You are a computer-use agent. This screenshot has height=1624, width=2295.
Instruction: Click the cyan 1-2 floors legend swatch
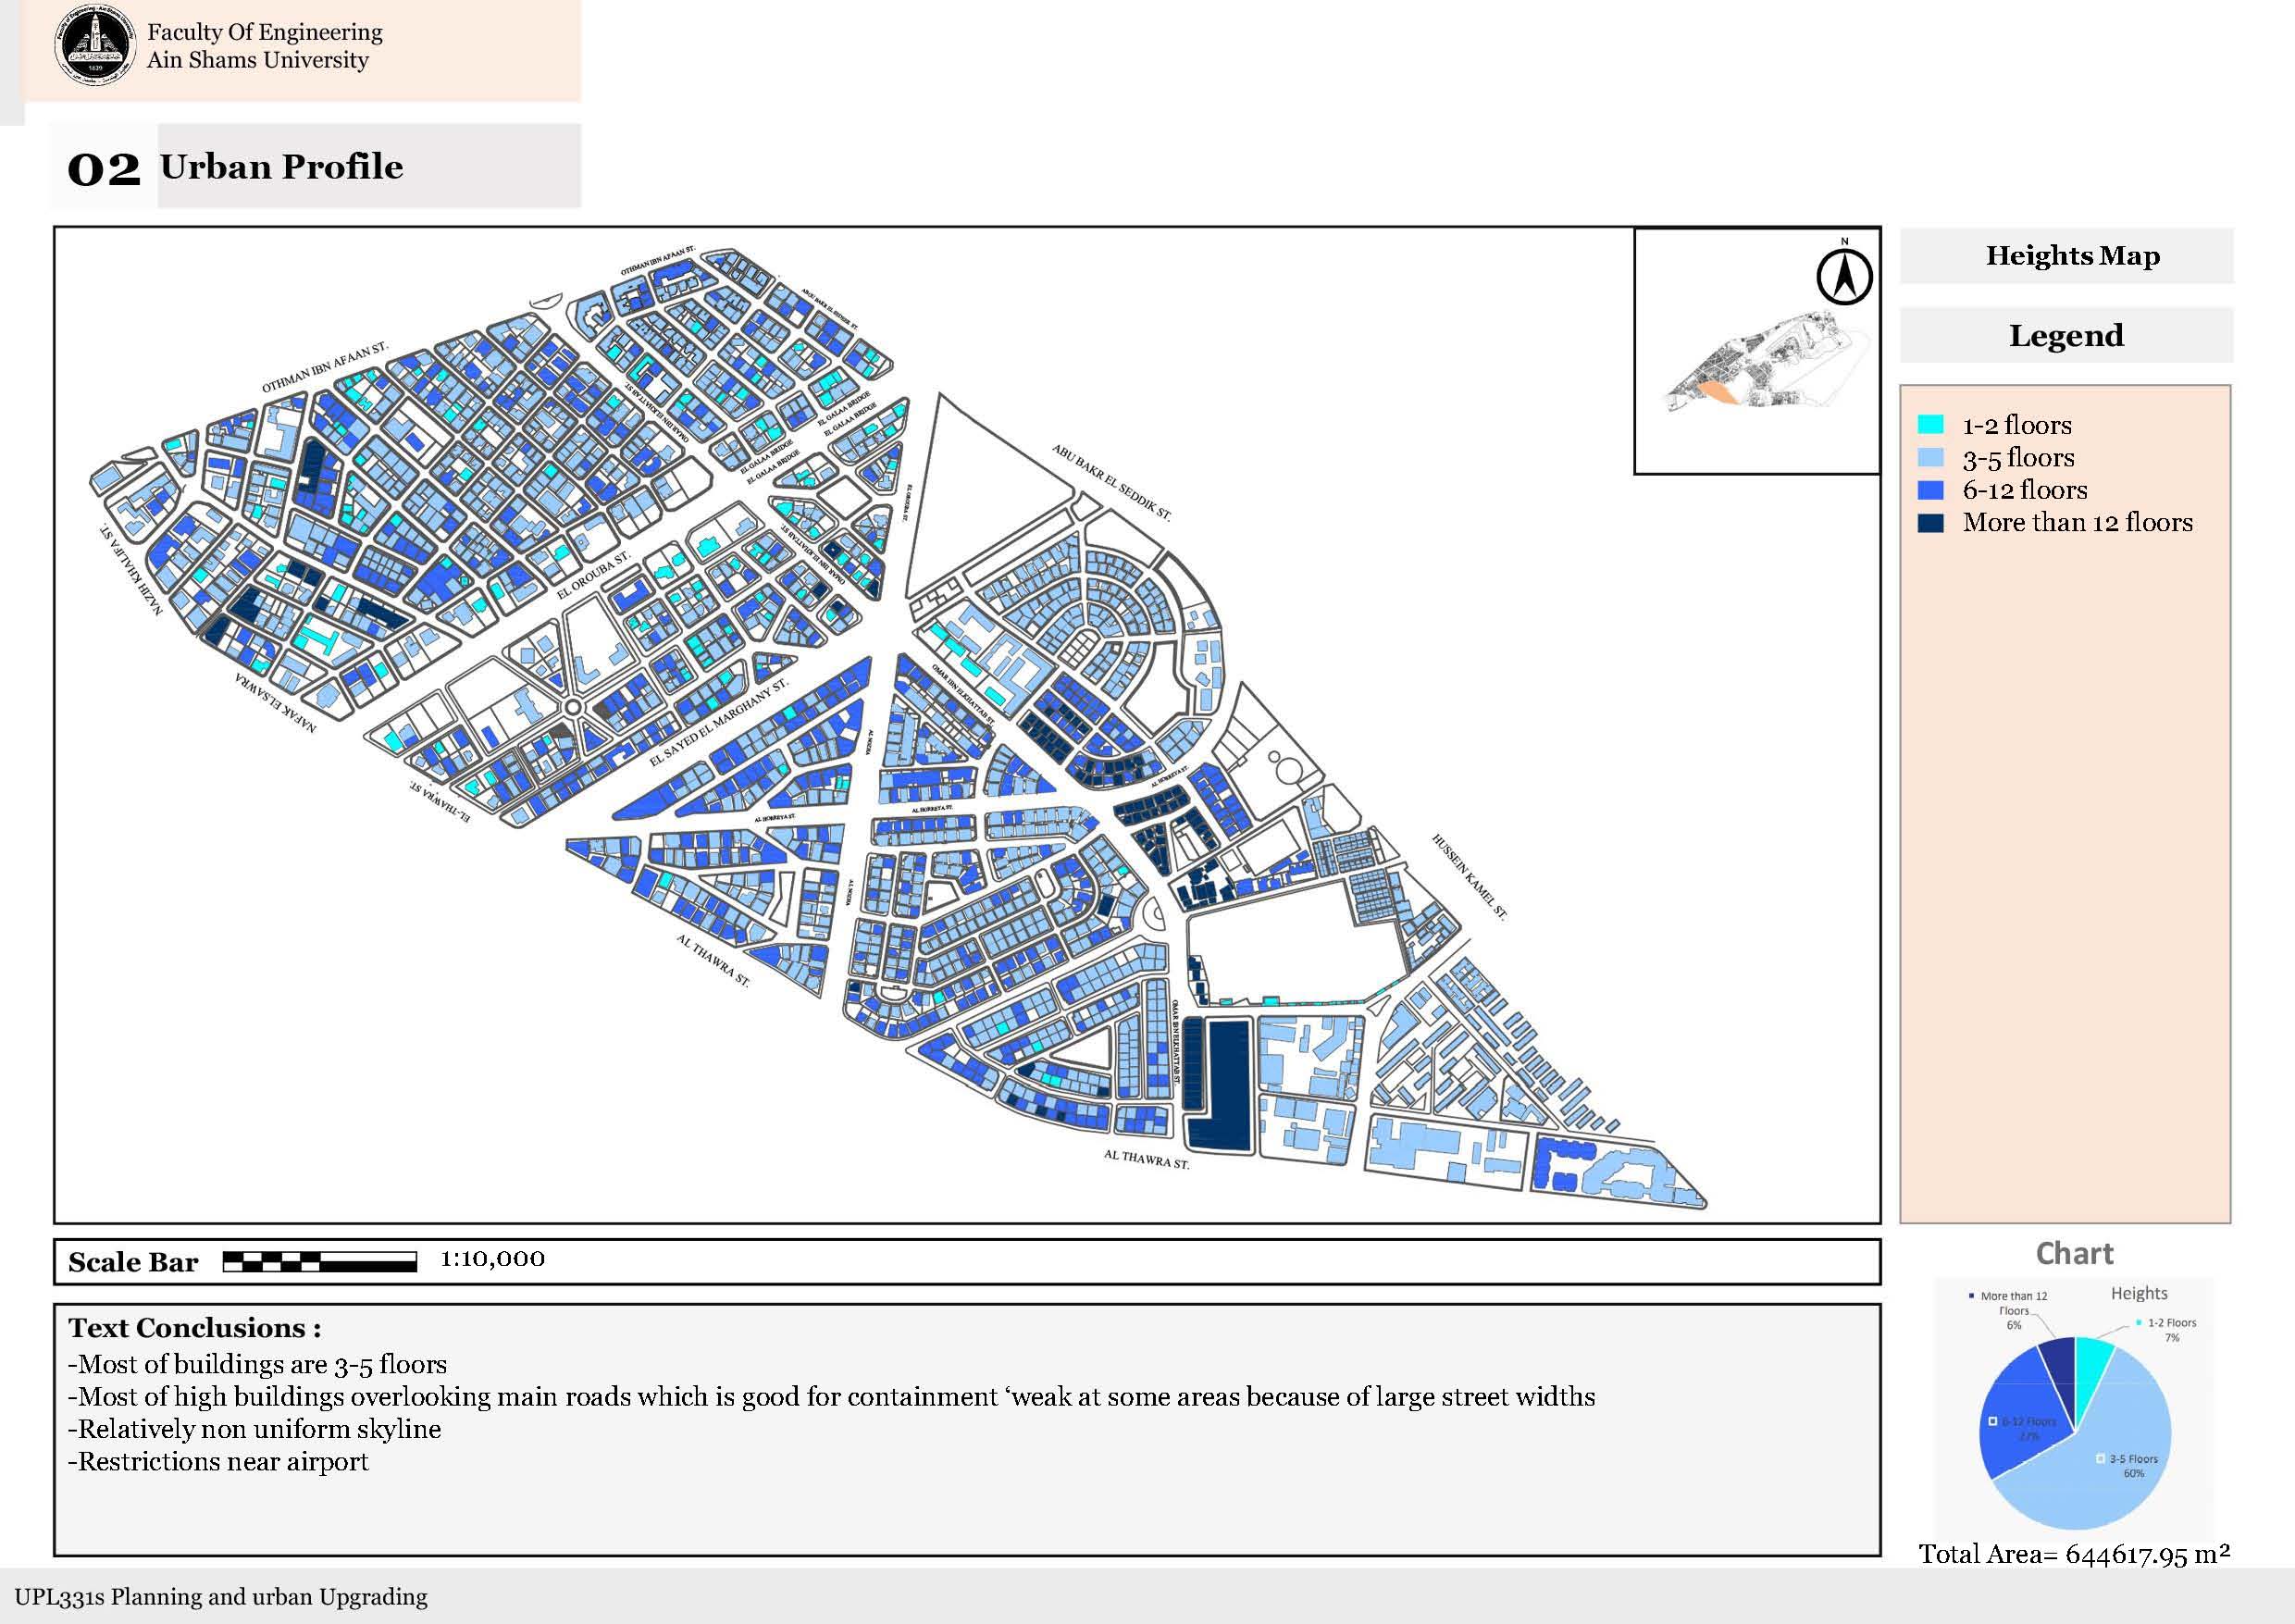[x=1930, y=425]
